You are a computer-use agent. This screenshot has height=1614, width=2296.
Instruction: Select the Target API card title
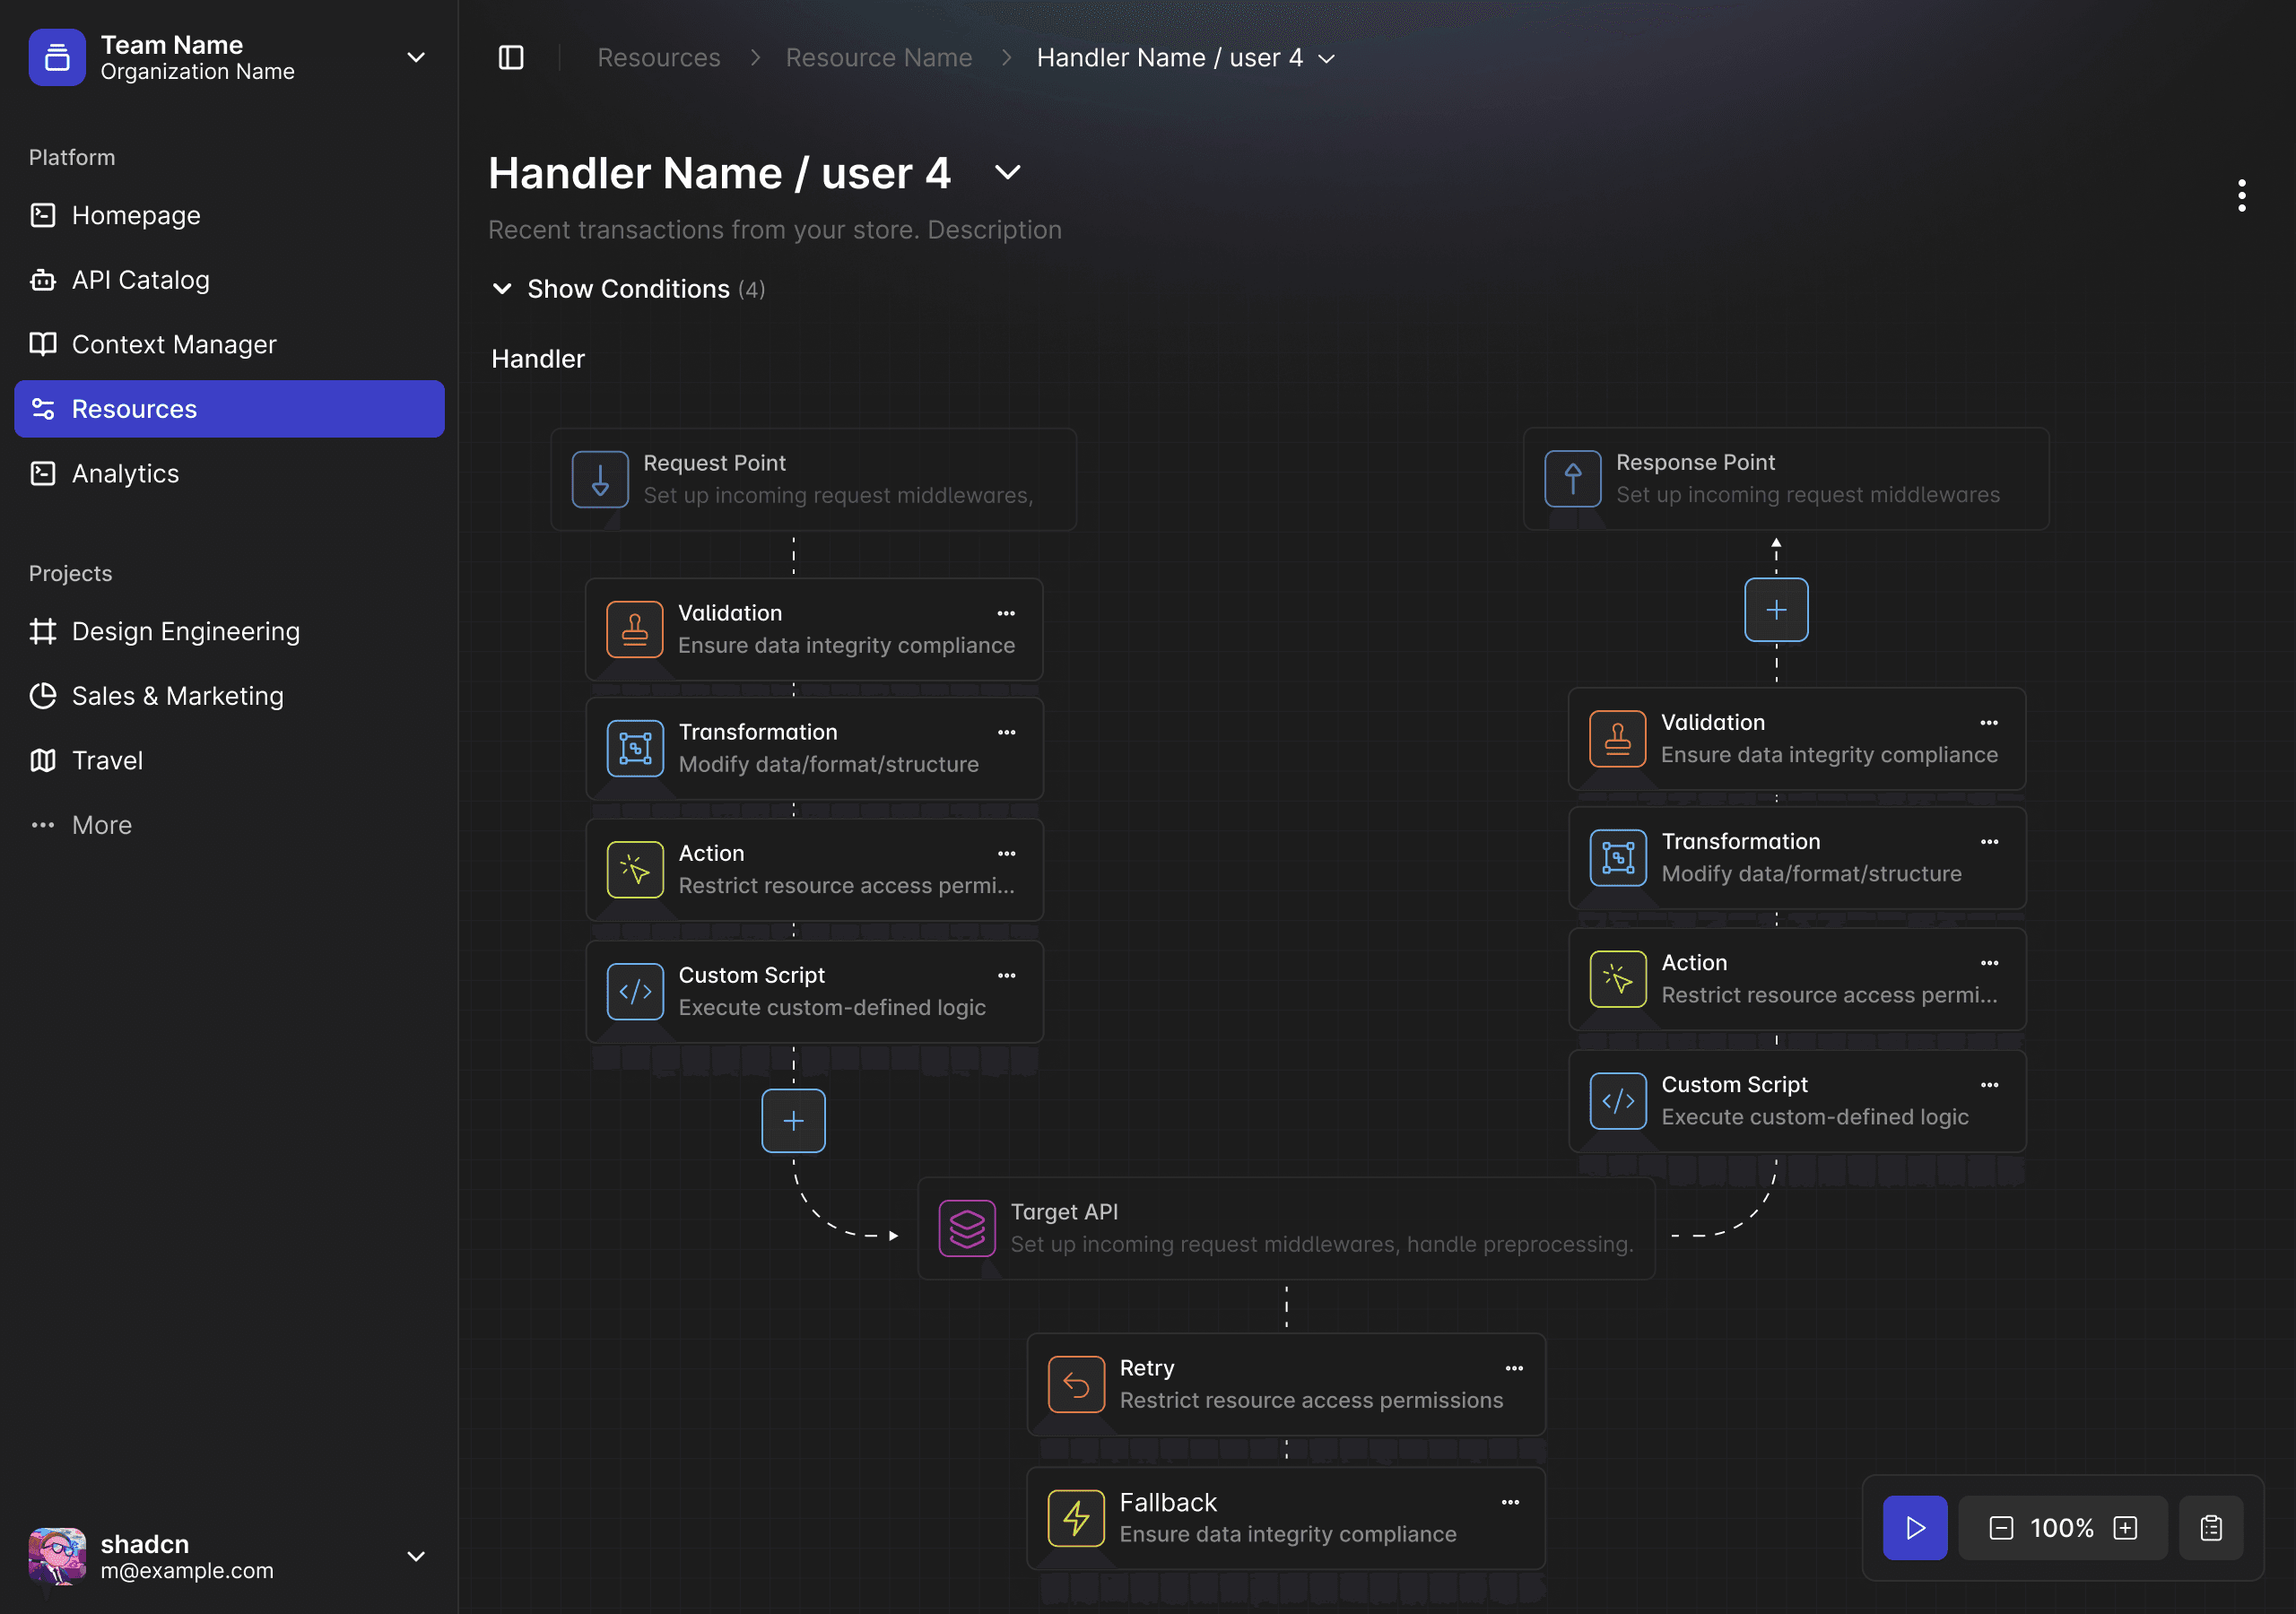pos(1064,1212)
